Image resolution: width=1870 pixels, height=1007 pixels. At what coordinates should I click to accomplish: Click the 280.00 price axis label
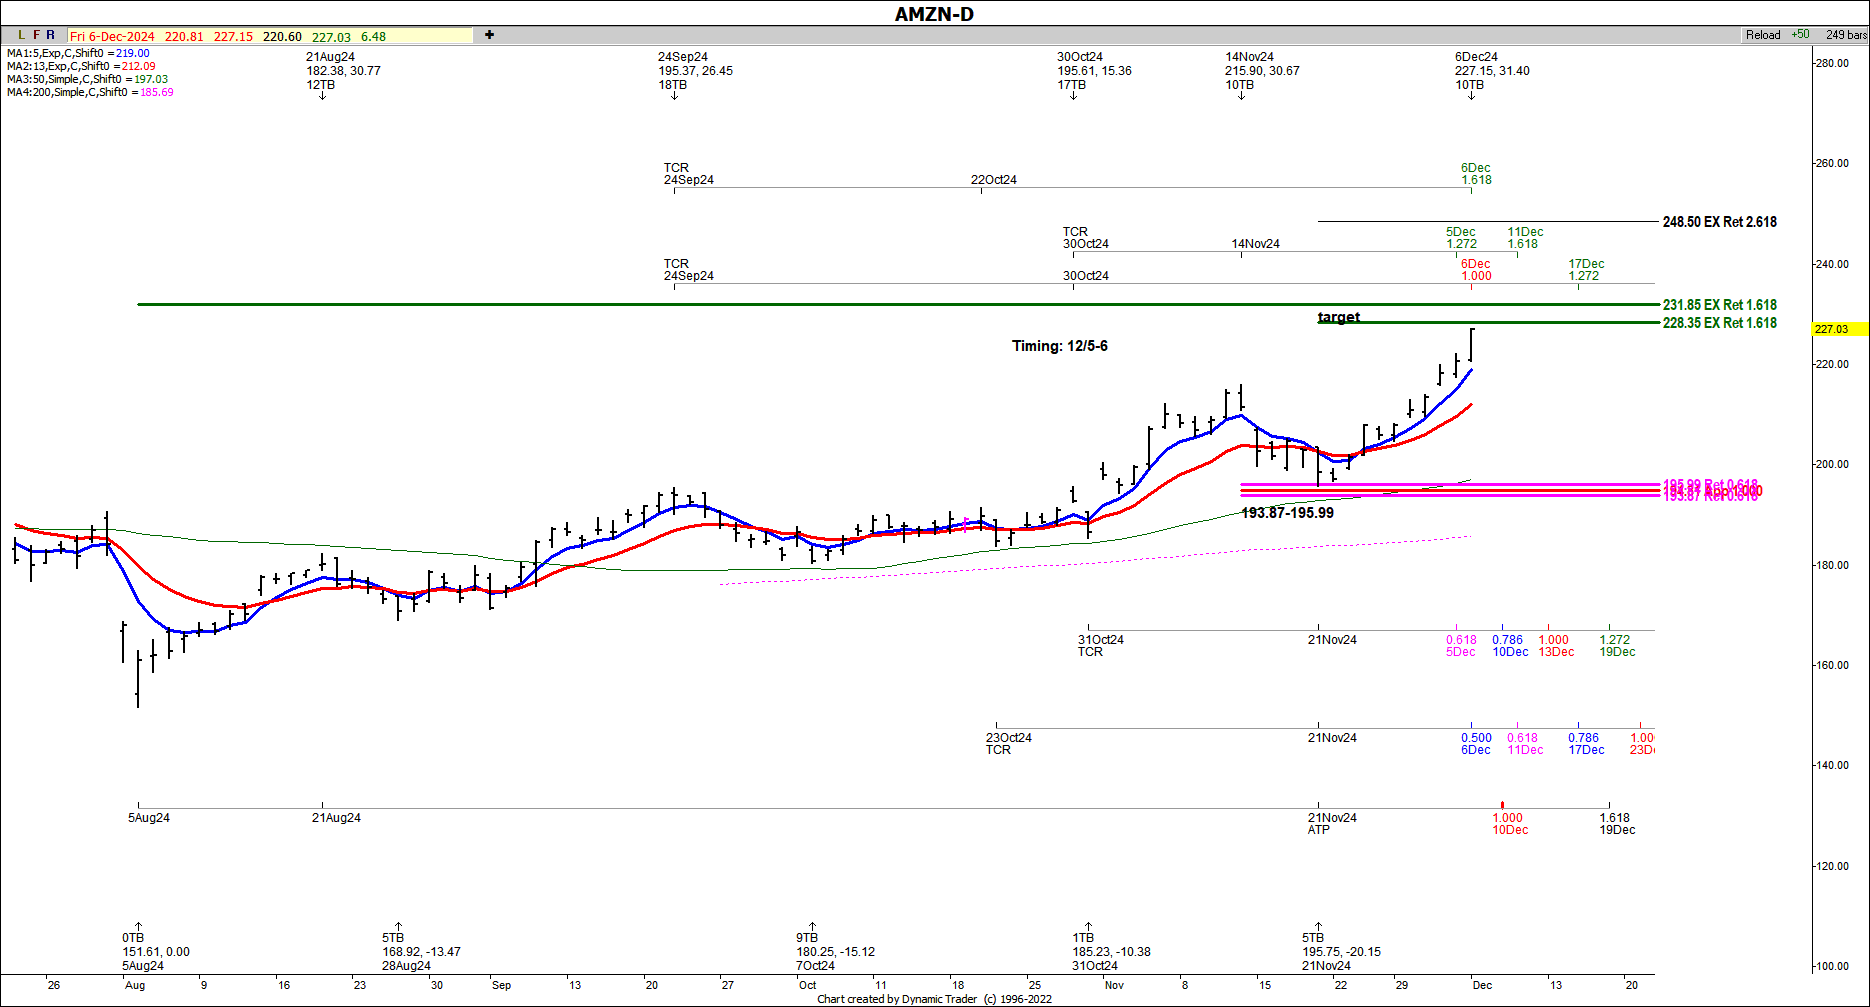(x=1832, y=63)
